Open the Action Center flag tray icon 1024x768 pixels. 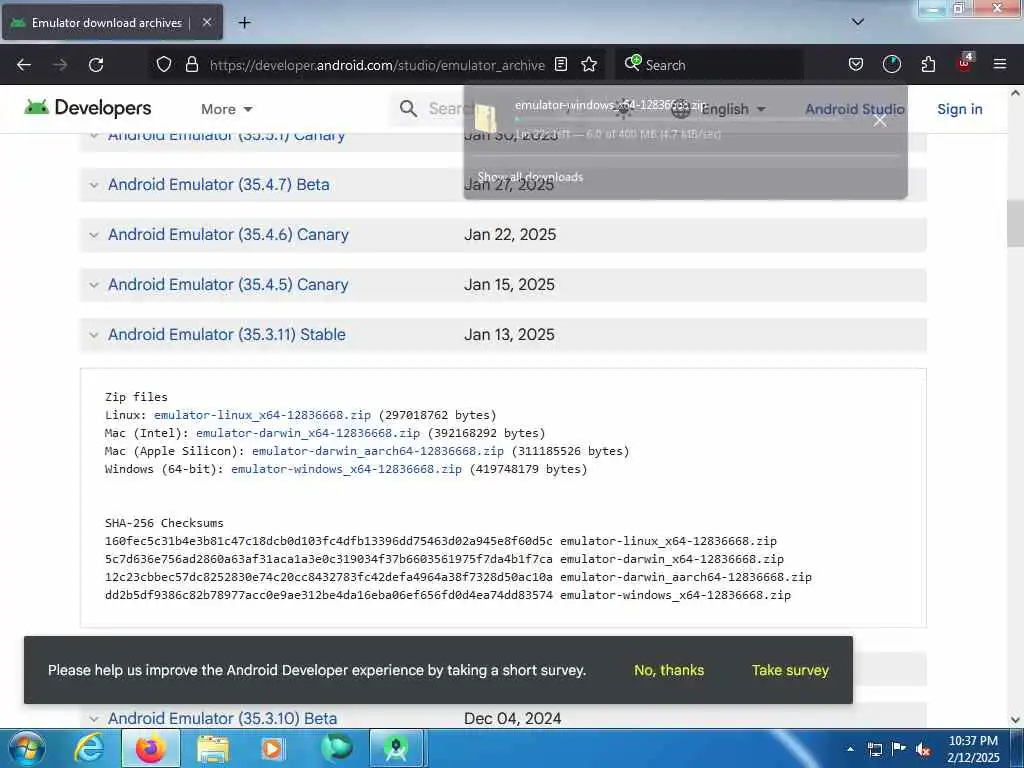coord(899,749)
